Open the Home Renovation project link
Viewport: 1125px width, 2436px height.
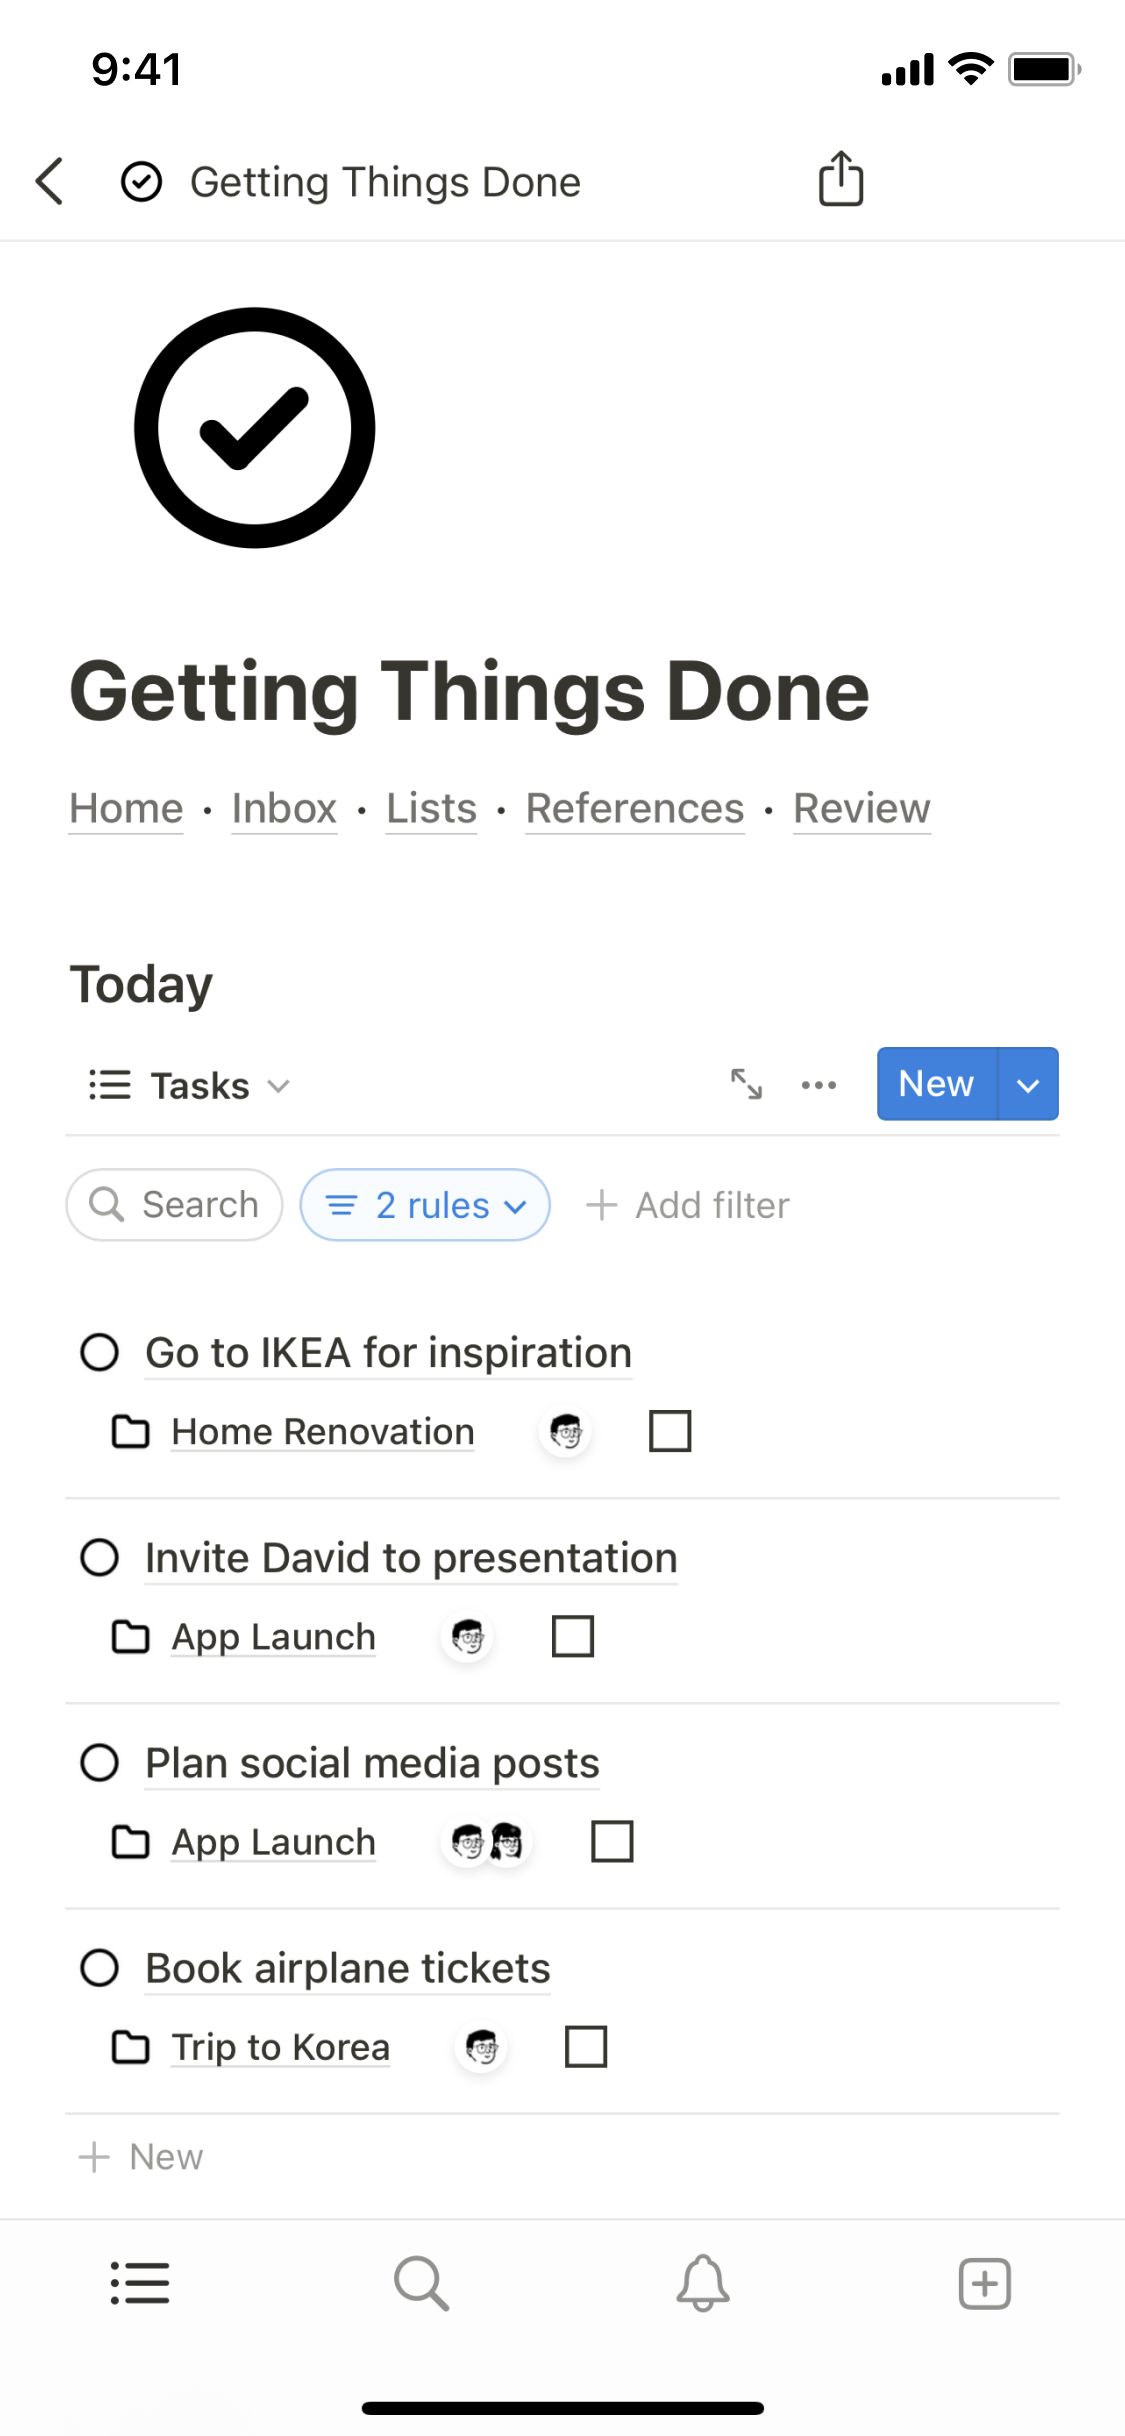322,1432
